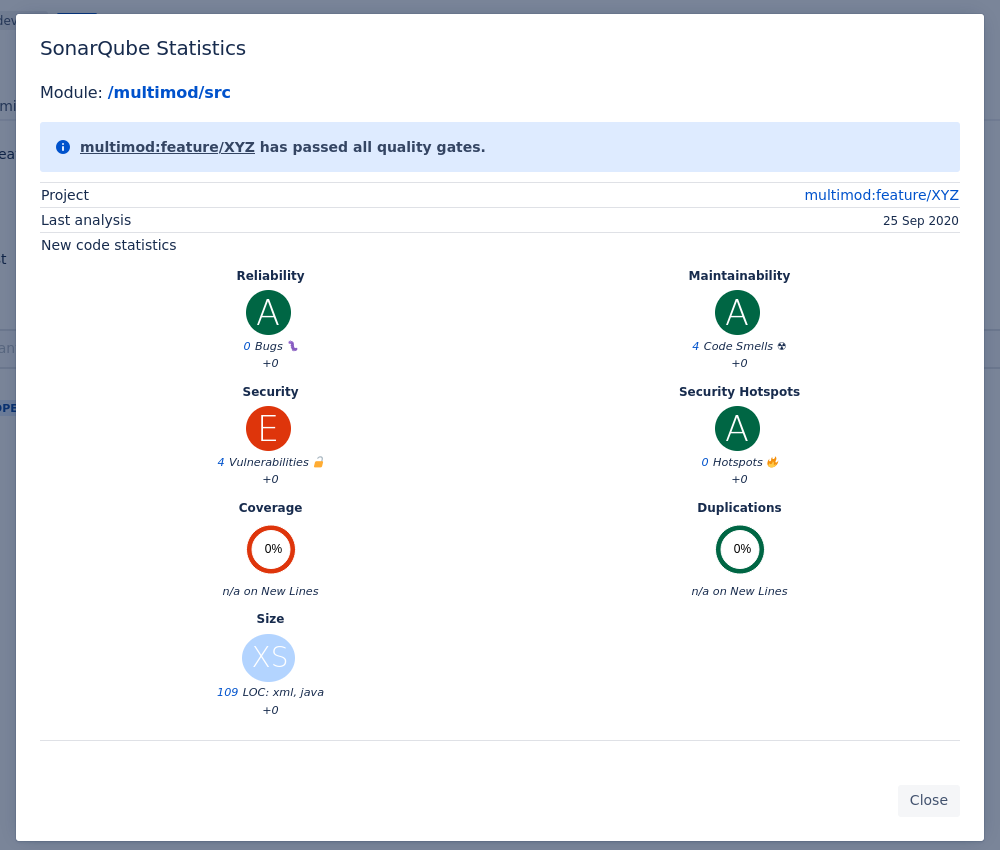The height and width of the screenshot is (850, 1000).
Task: Click the 4 Vulnerabilities count link
Action: point(221,463)
